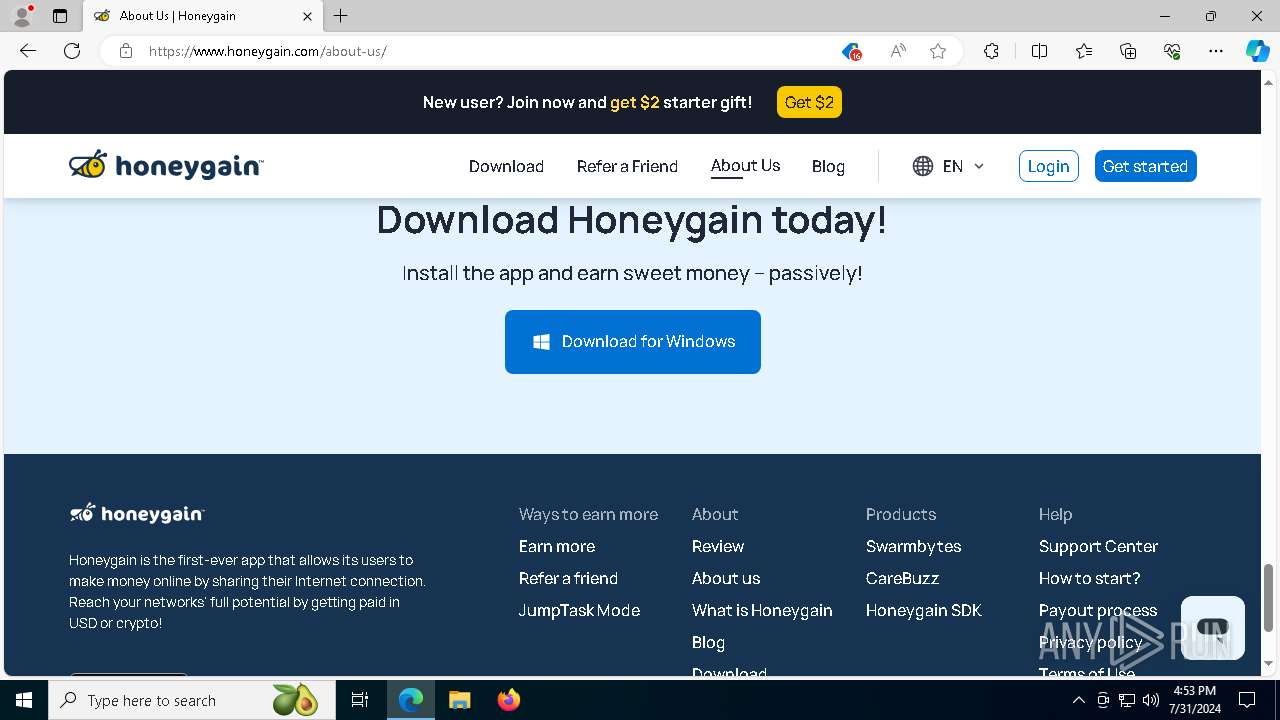Click the page vertical scrollbar thumb
The image size is (1280, 720).
tap(1268, 598)
